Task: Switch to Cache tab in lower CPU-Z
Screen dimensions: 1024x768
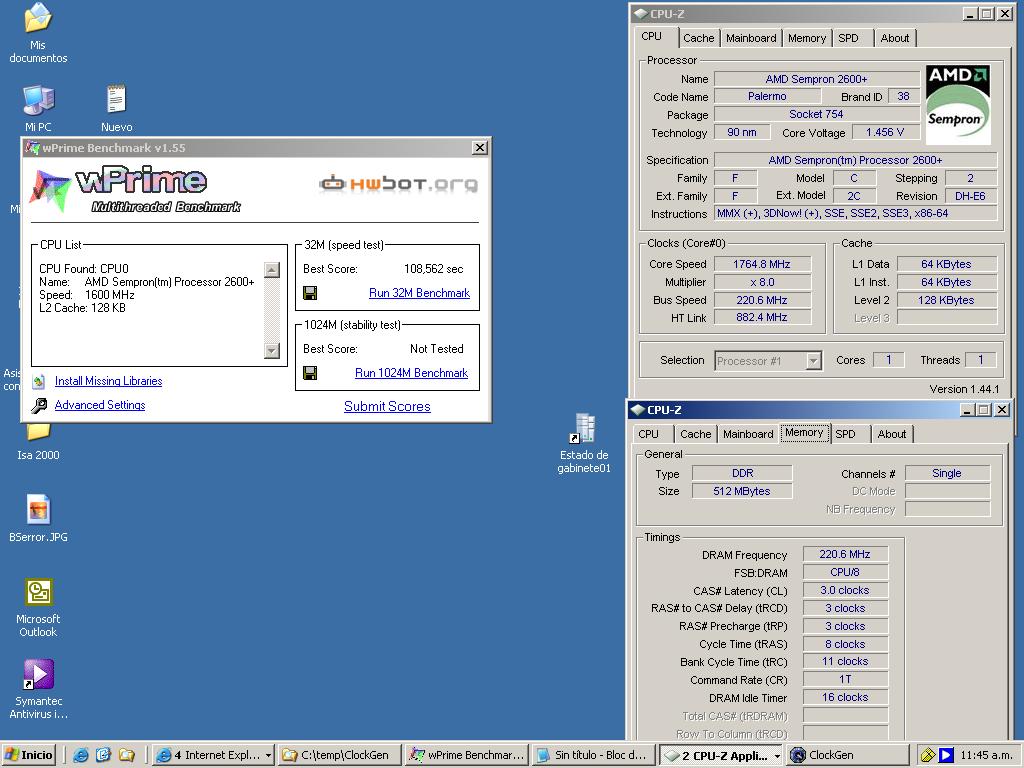Action: coord(696,434)
